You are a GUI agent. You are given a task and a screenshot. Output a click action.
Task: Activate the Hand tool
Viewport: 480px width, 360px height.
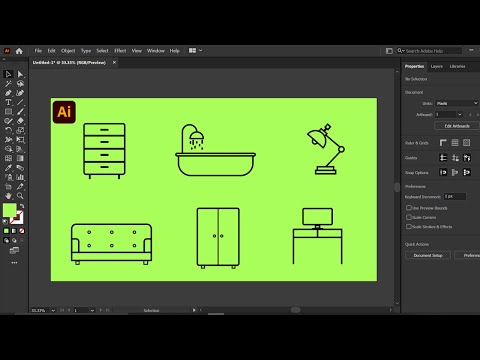tap(8, 196)
